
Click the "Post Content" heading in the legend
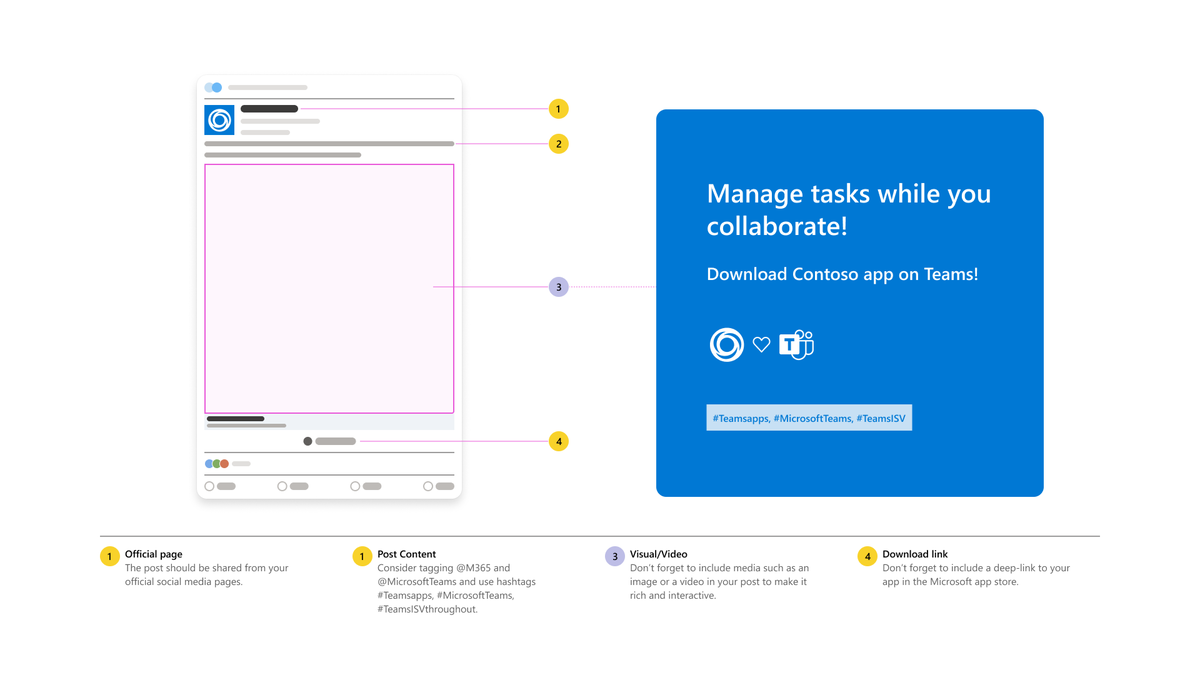(406, 554)
